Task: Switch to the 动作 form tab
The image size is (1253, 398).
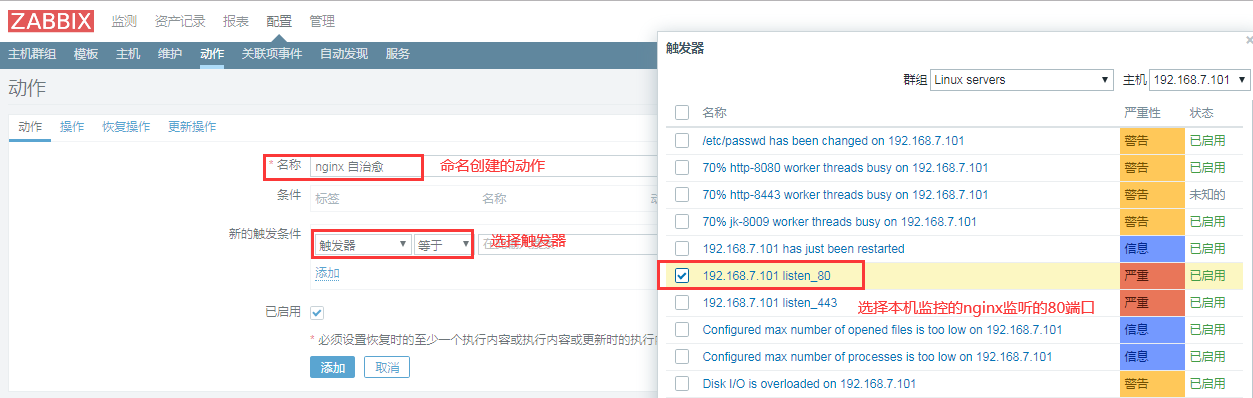Action: point(30,127)
